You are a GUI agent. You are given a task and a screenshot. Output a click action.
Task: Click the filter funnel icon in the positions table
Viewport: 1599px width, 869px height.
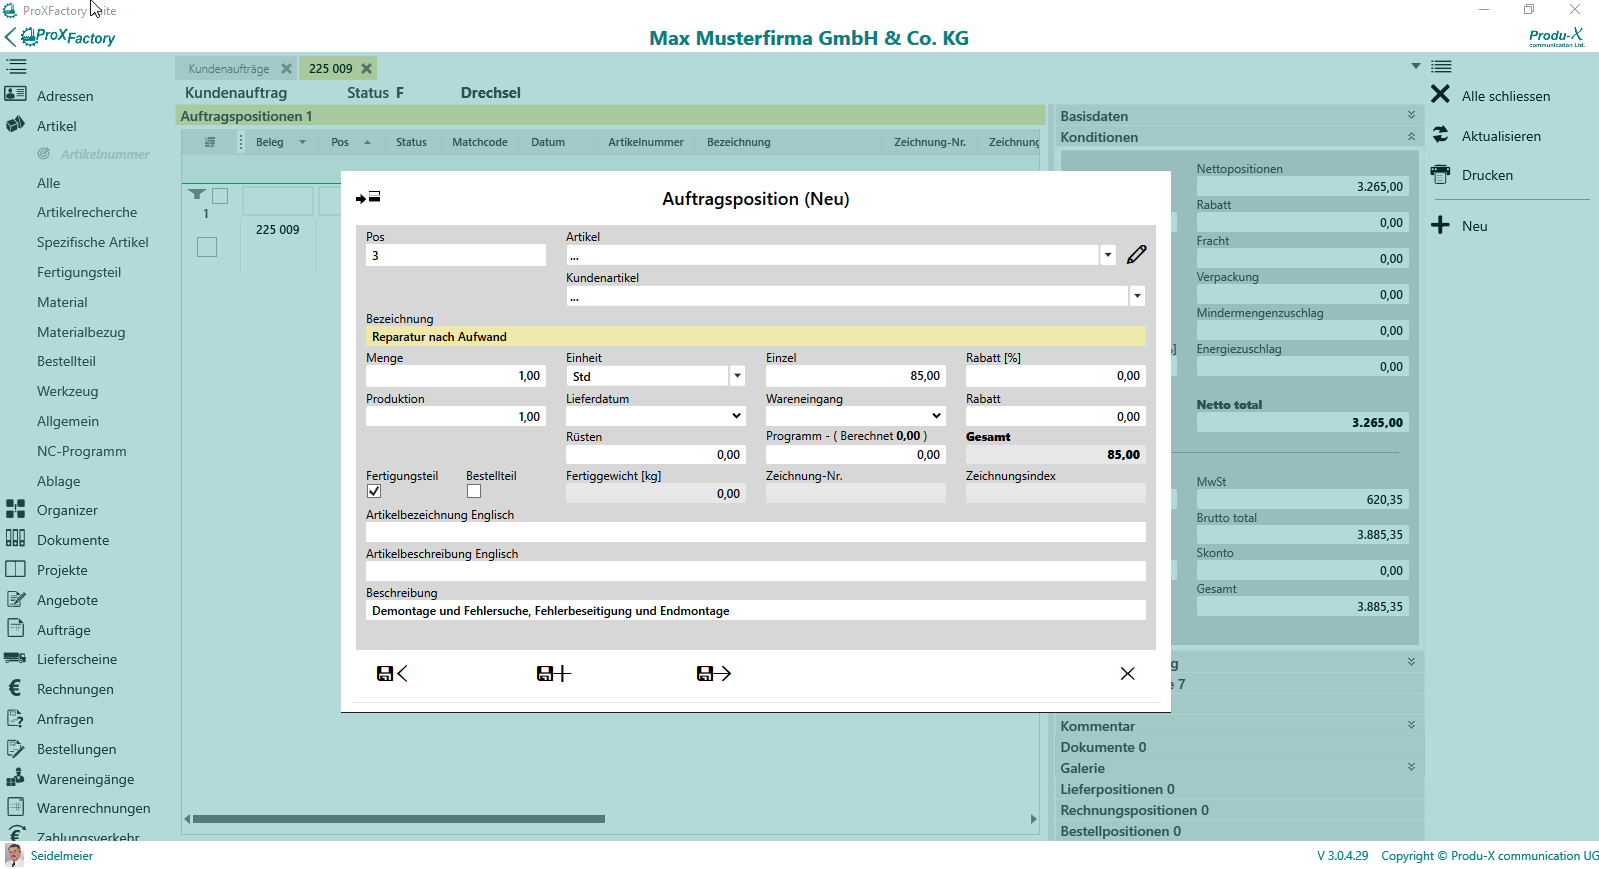[x=197, y=195]
